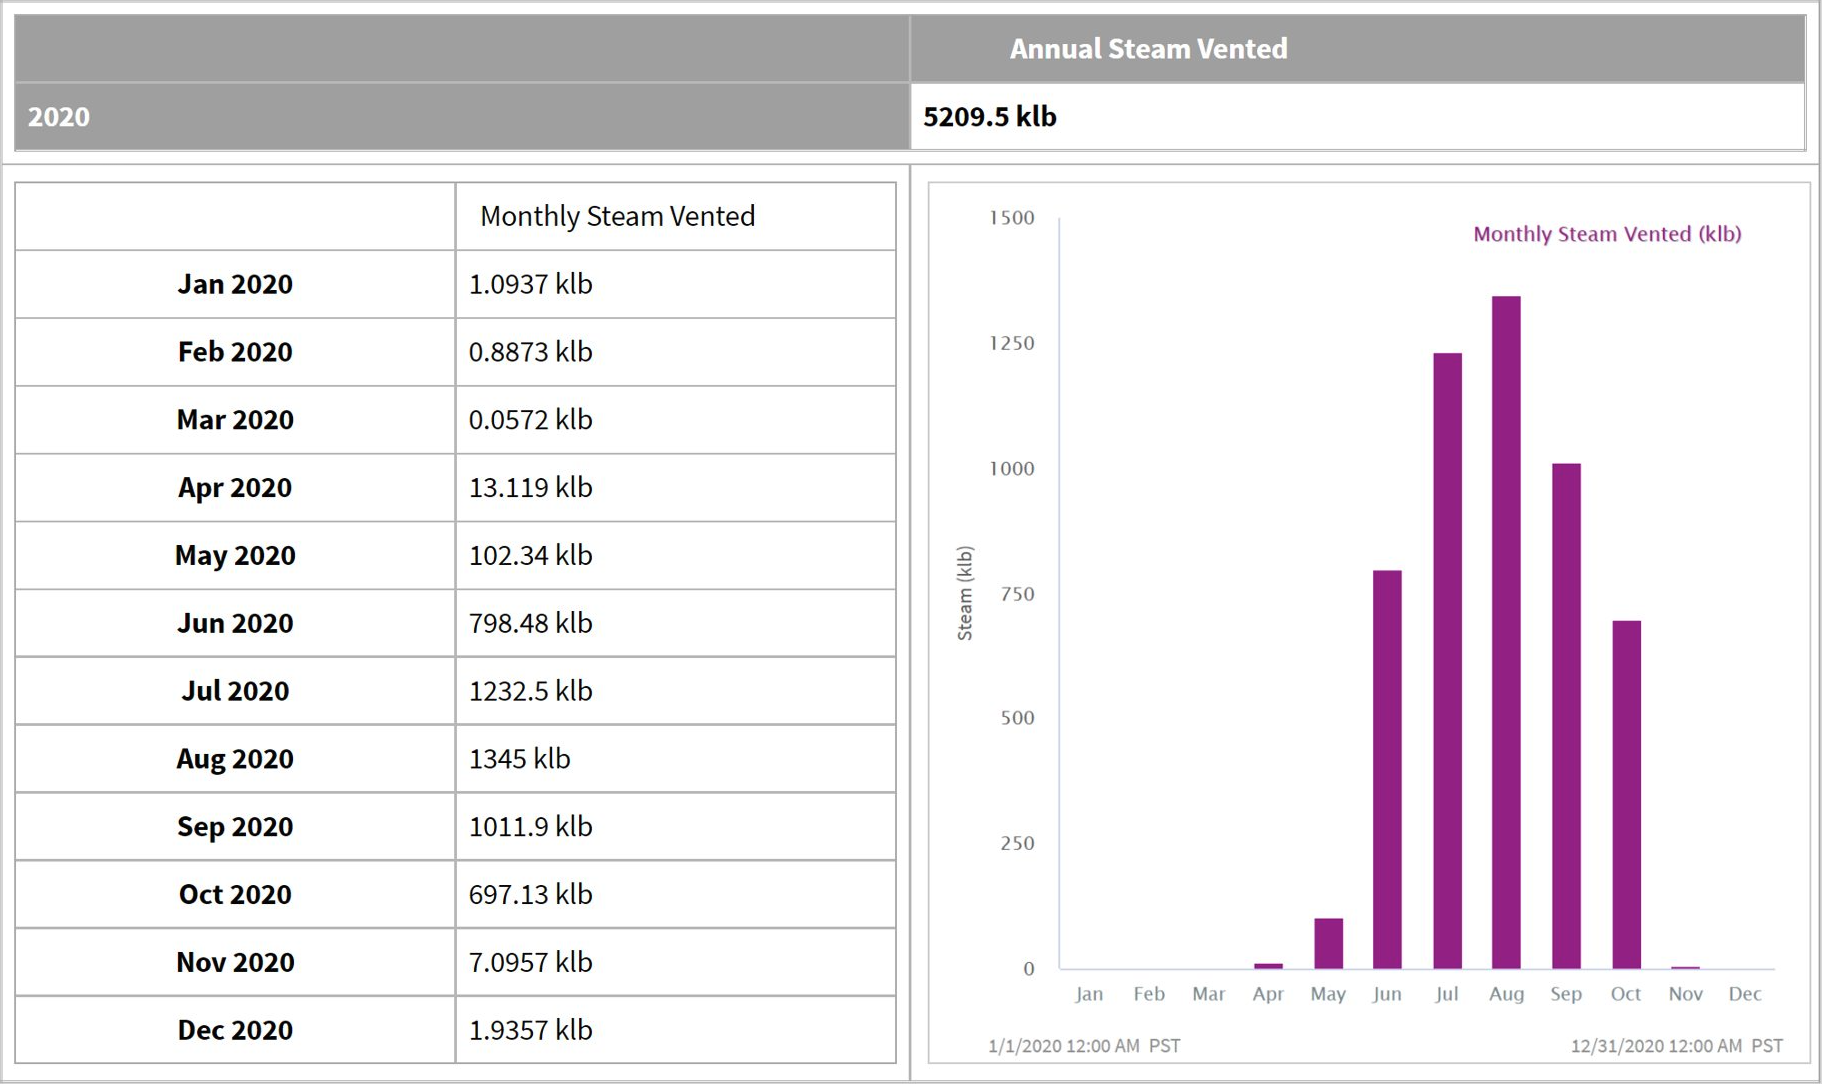
Task: Select the July bar in the chart
Action: 1447,661
